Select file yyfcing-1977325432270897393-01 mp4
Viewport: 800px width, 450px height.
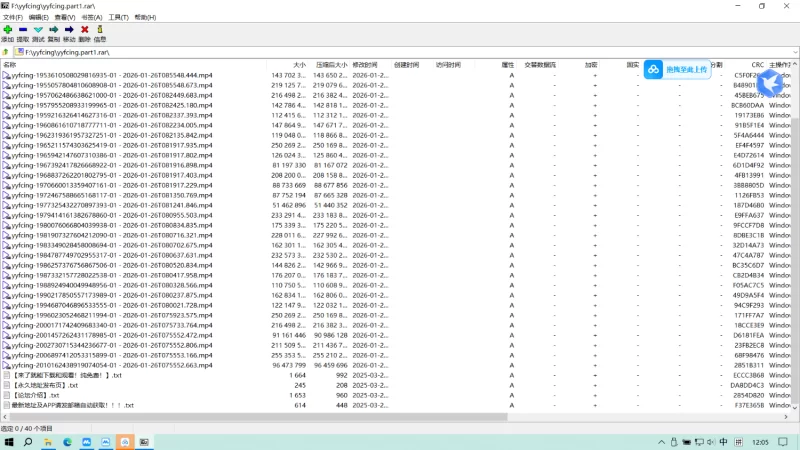click(x=112, y=205)
